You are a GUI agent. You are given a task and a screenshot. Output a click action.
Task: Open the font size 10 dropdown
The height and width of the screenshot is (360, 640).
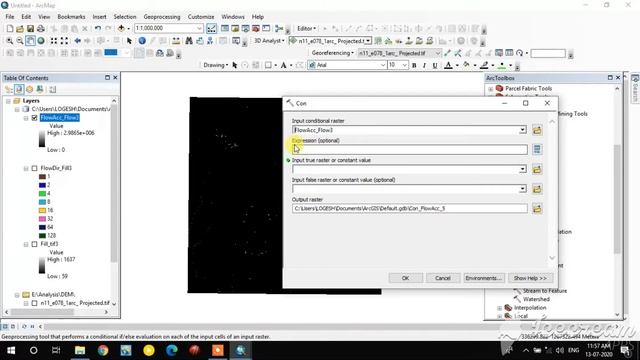click(x=404, y=65)
